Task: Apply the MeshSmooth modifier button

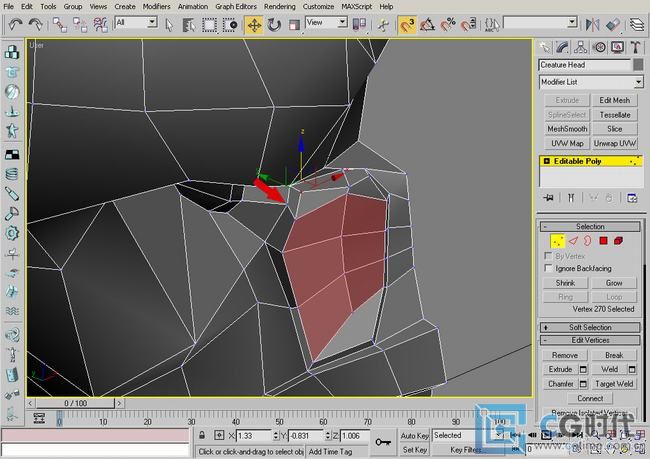Action: tap(567, 129)
